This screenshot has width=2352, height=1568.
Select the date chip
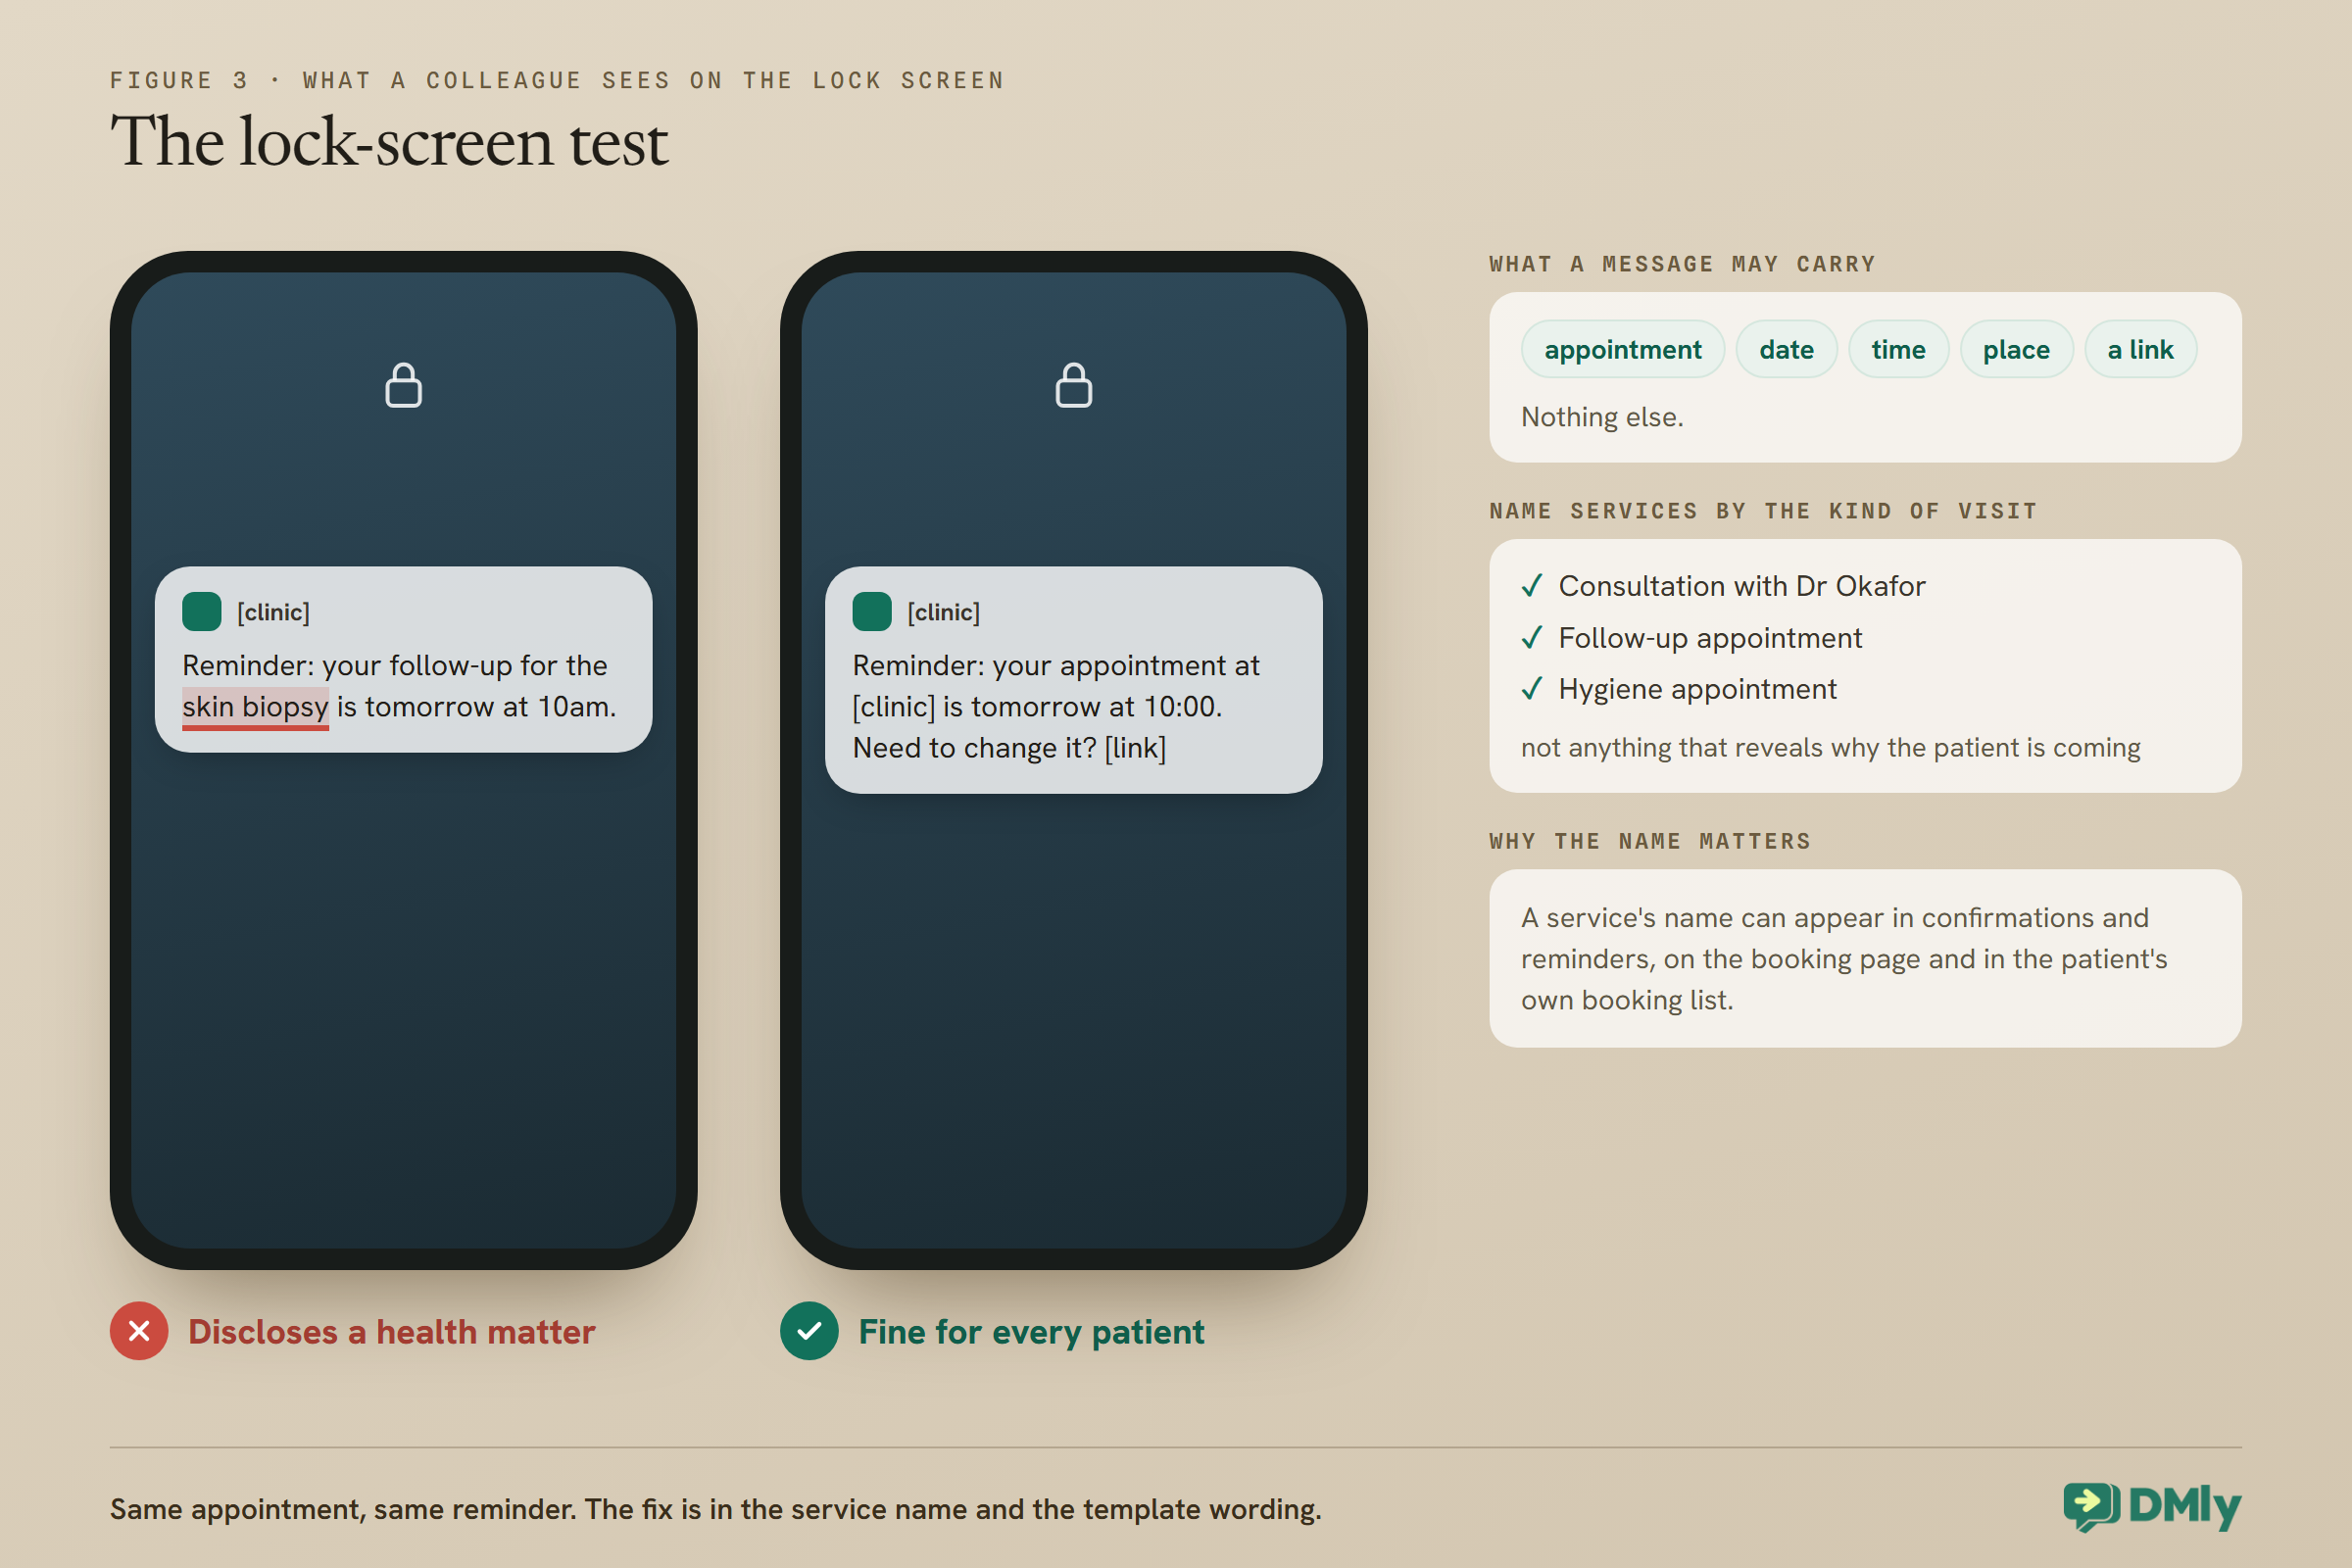(x=1786, y=349)
